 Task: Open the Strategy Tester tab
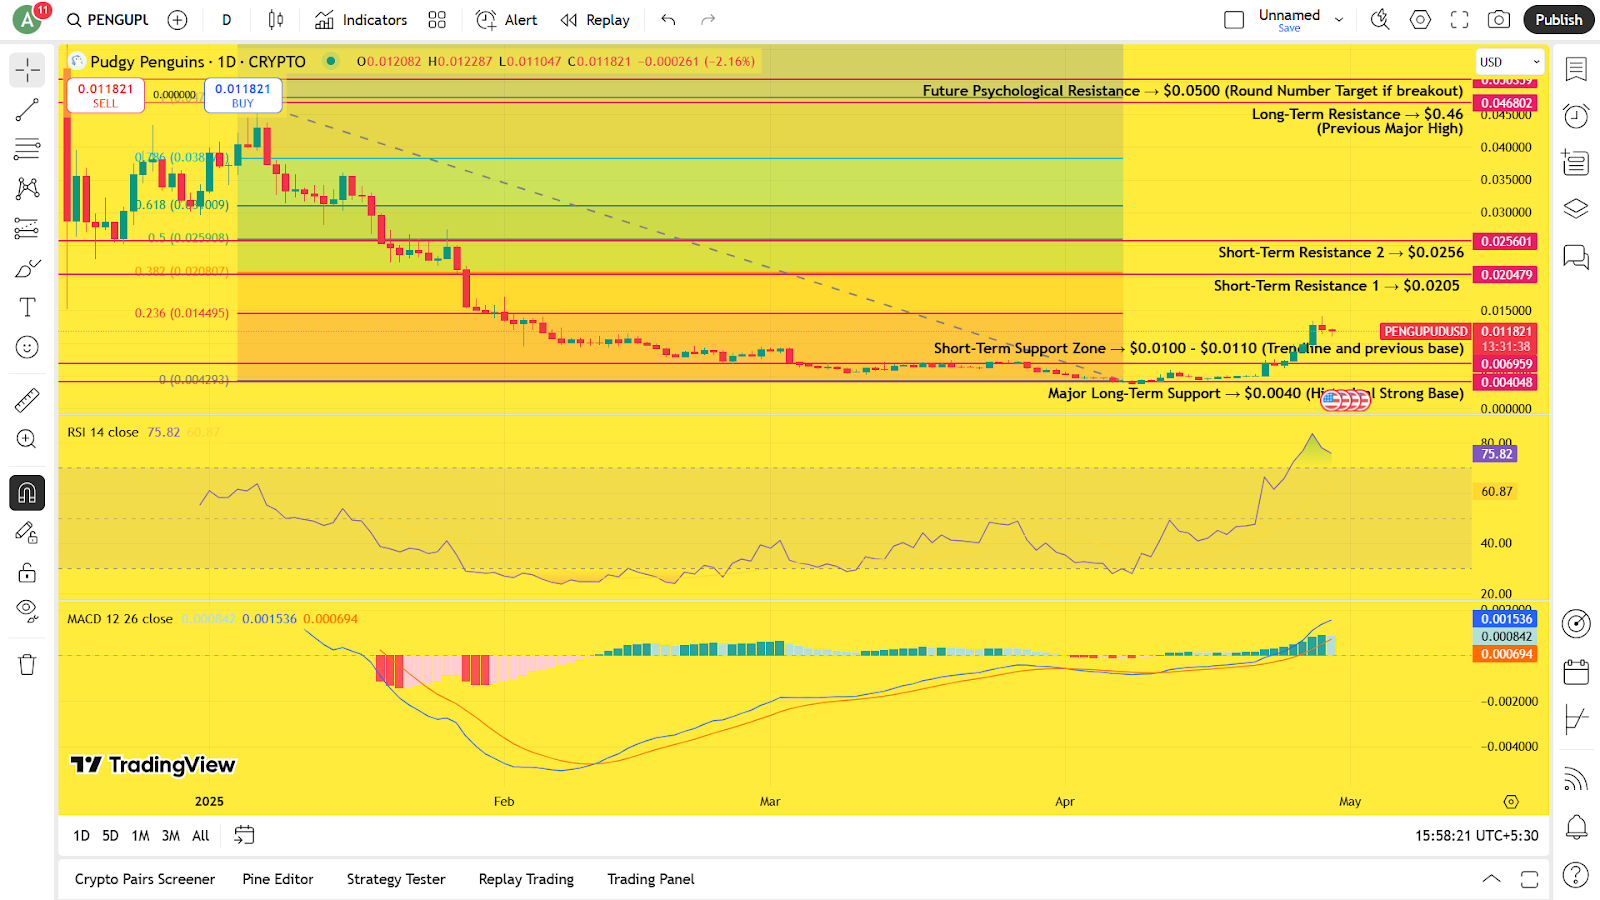pos(396,879)
